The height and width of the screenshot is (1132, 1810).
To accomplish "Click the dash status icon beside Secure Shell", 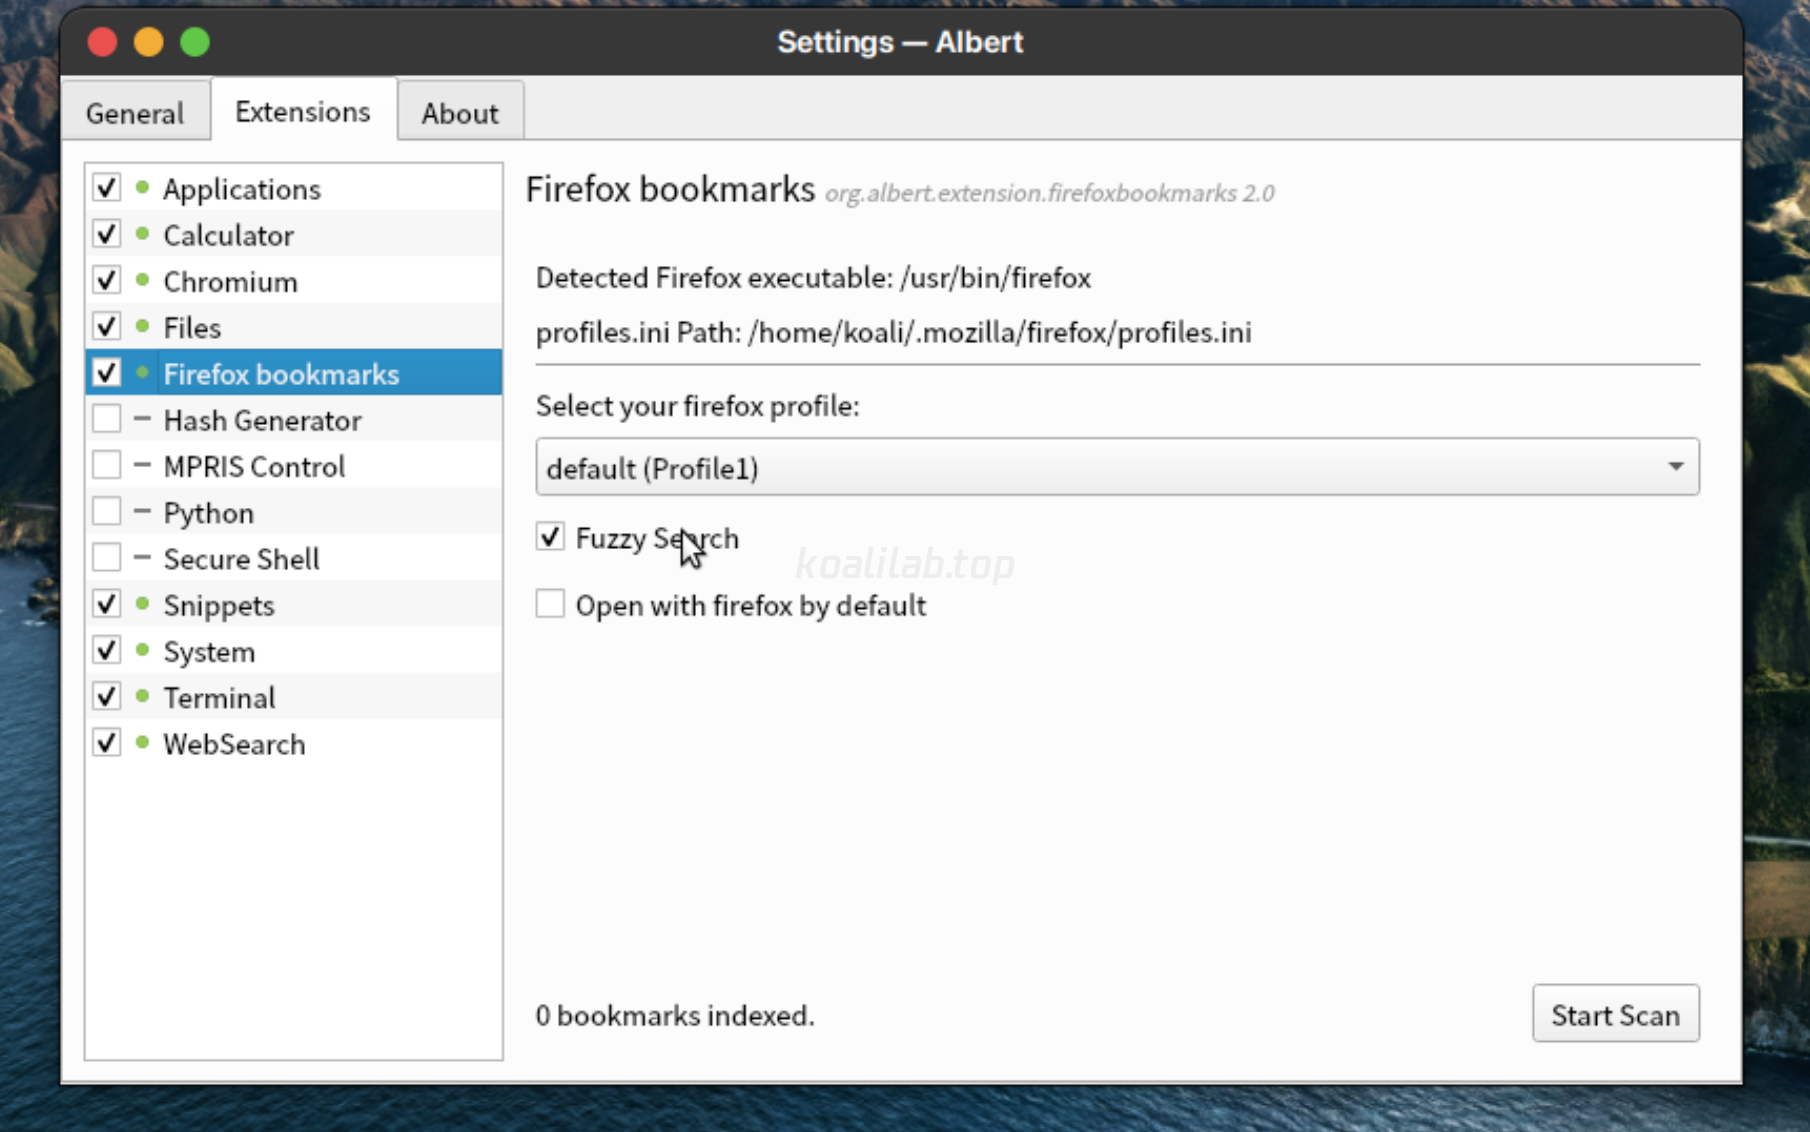I will coord(142,557).
